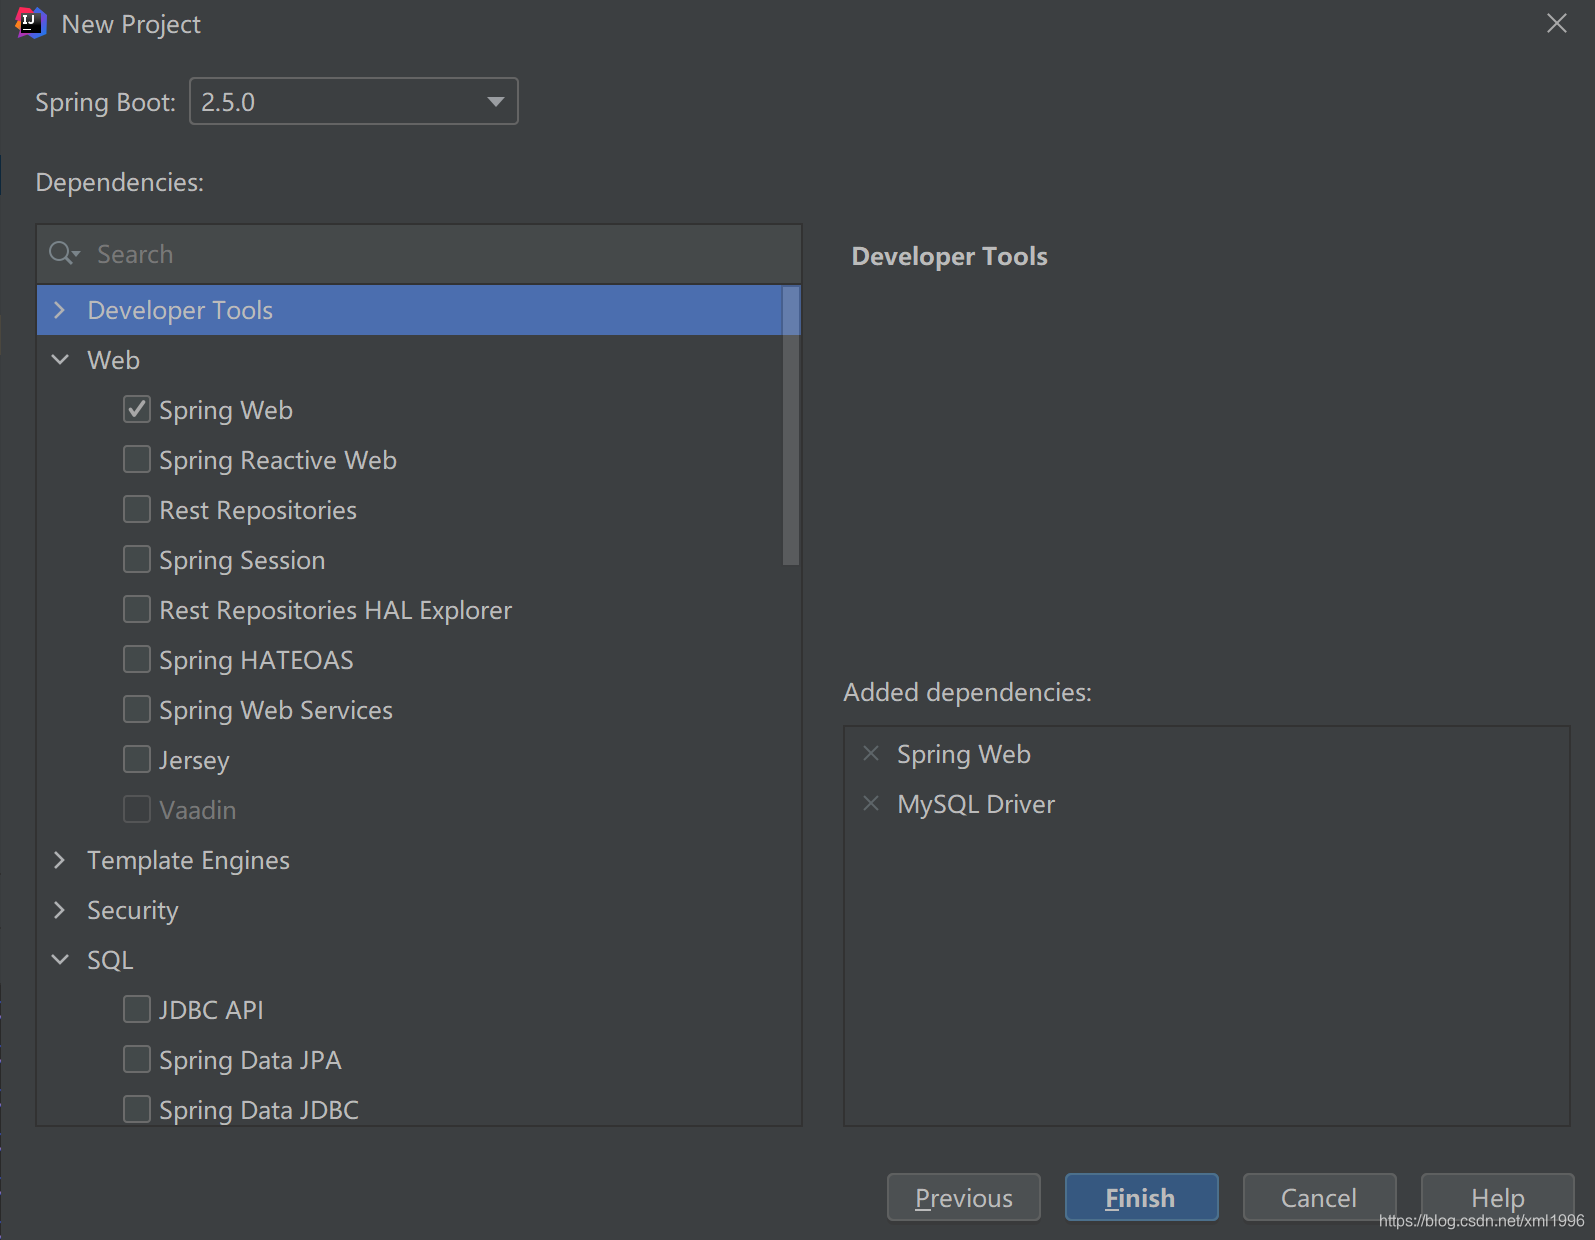Expand the Developer Tools category
Screen dimensions: 1595x1240
click(x=60, y=310)
